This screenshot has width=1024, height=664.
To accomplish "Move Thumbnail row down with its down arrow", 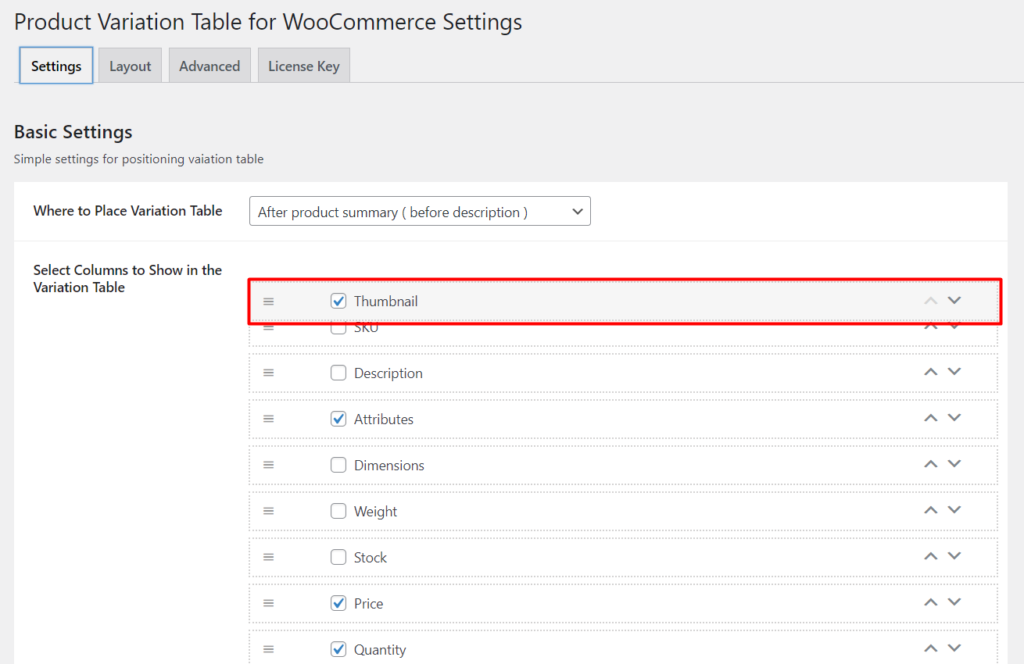I will 954,300.
